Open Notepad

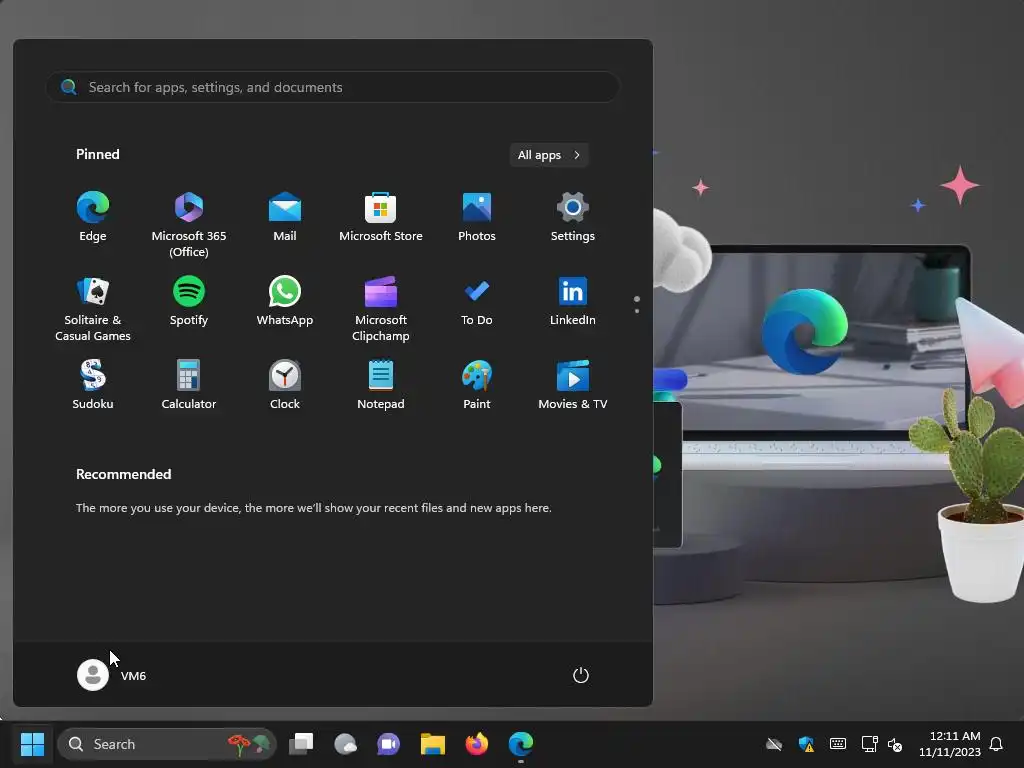[x=381, y=385]
